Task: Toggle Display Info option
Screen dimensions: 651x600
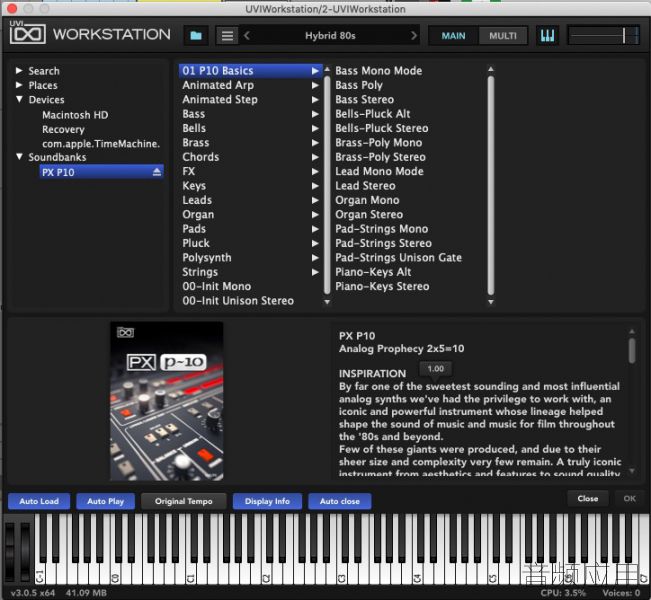Action: coord(267,501)
